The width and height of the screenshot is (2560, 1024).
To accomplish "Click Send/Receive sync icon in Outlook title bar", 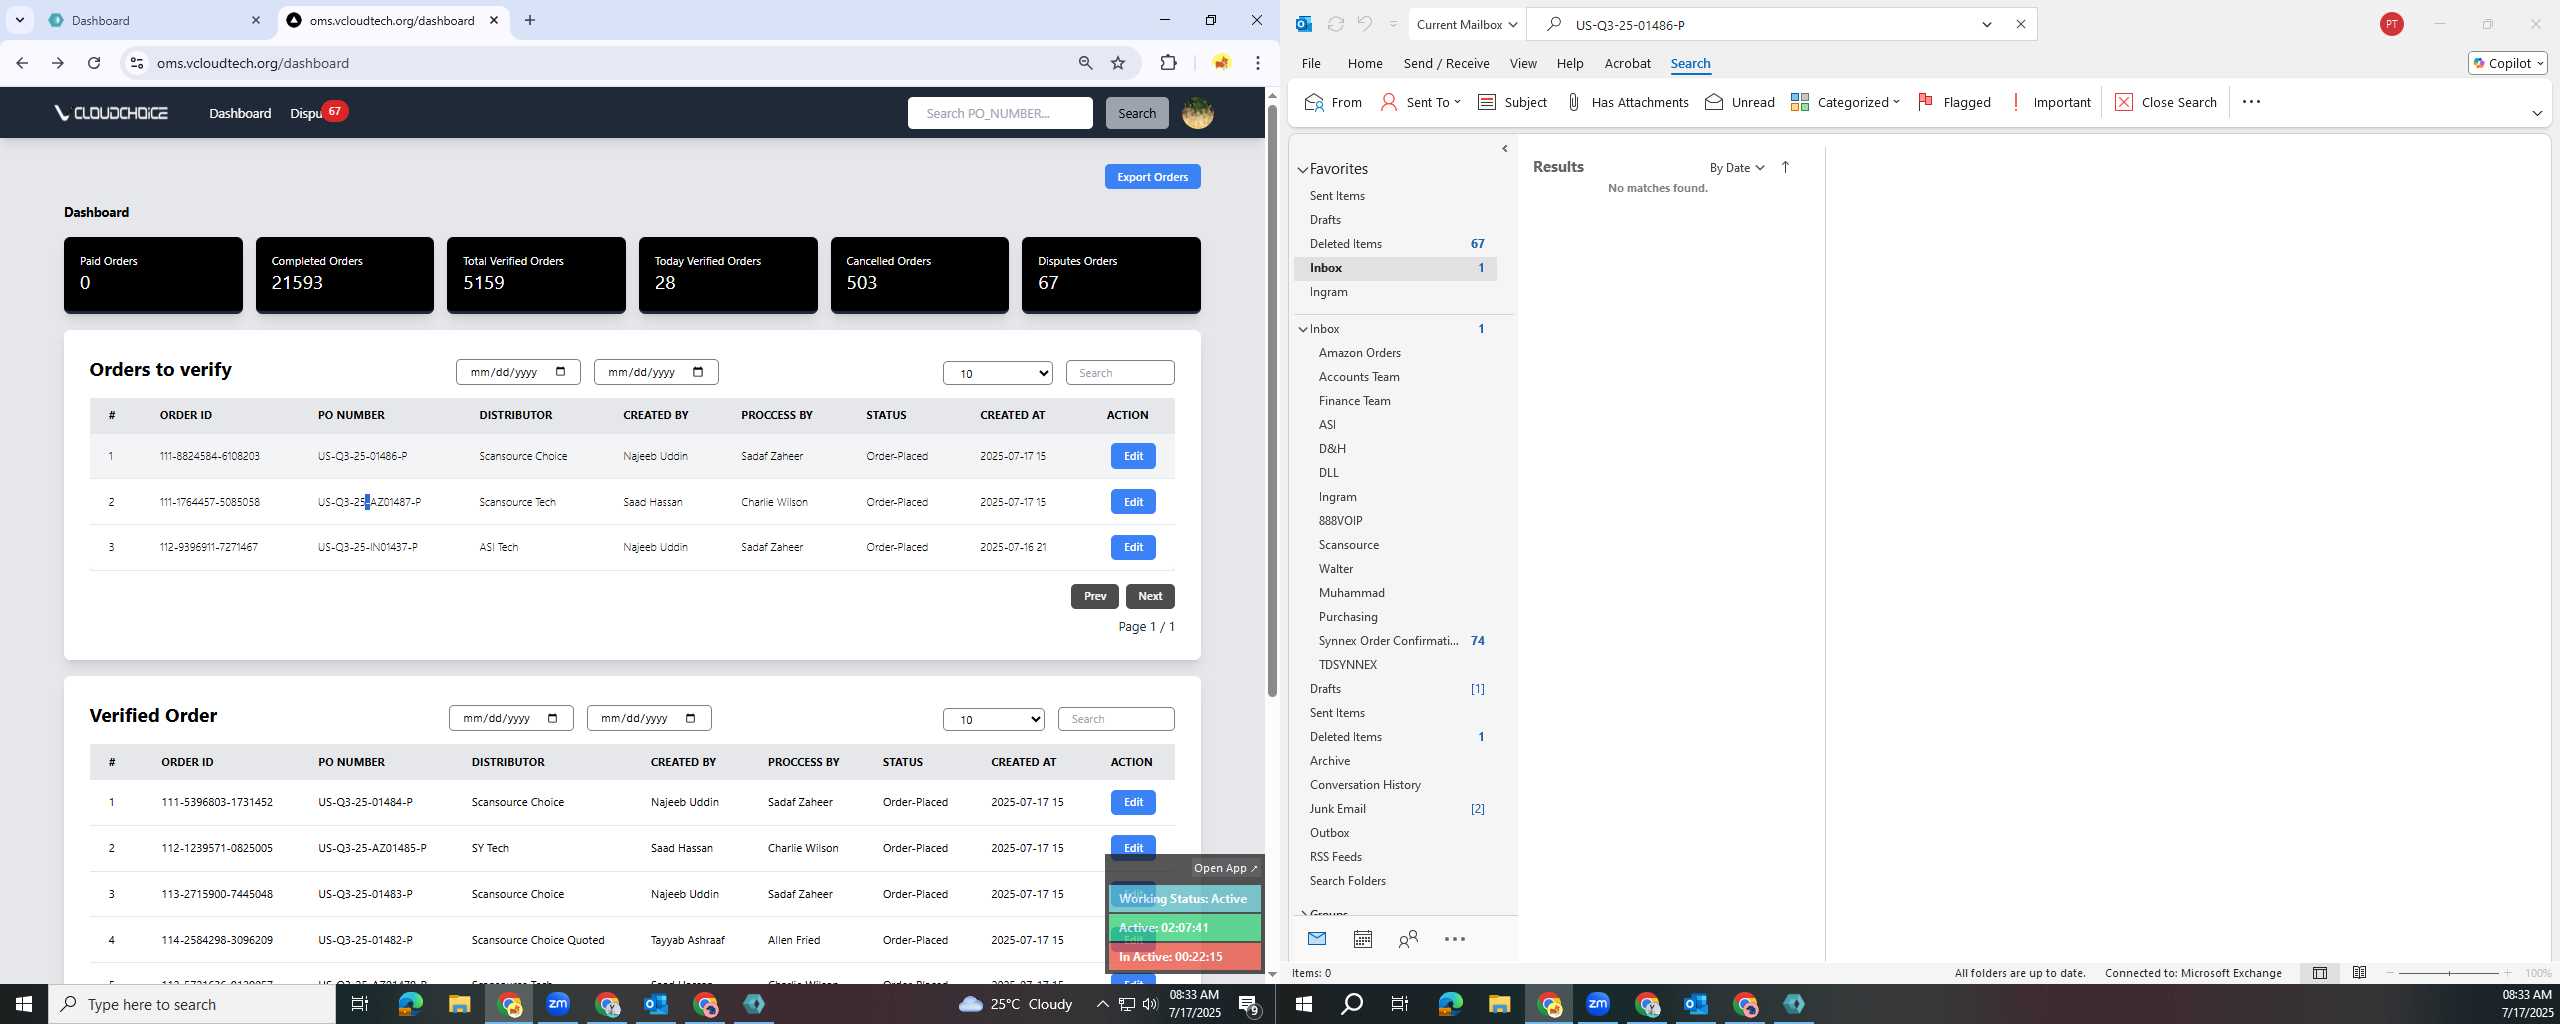I will [x=1335, y=24].
